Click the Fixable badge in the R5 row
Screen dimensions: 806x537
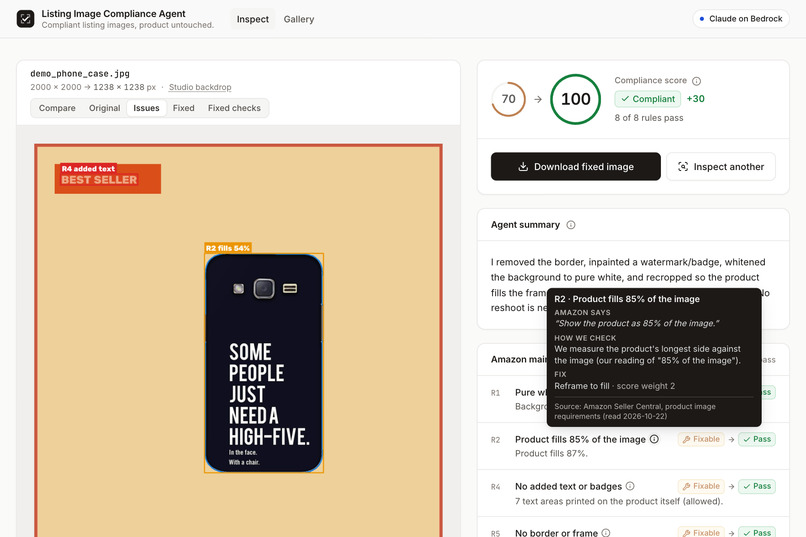pyautogui.click(x=701, y=532)
